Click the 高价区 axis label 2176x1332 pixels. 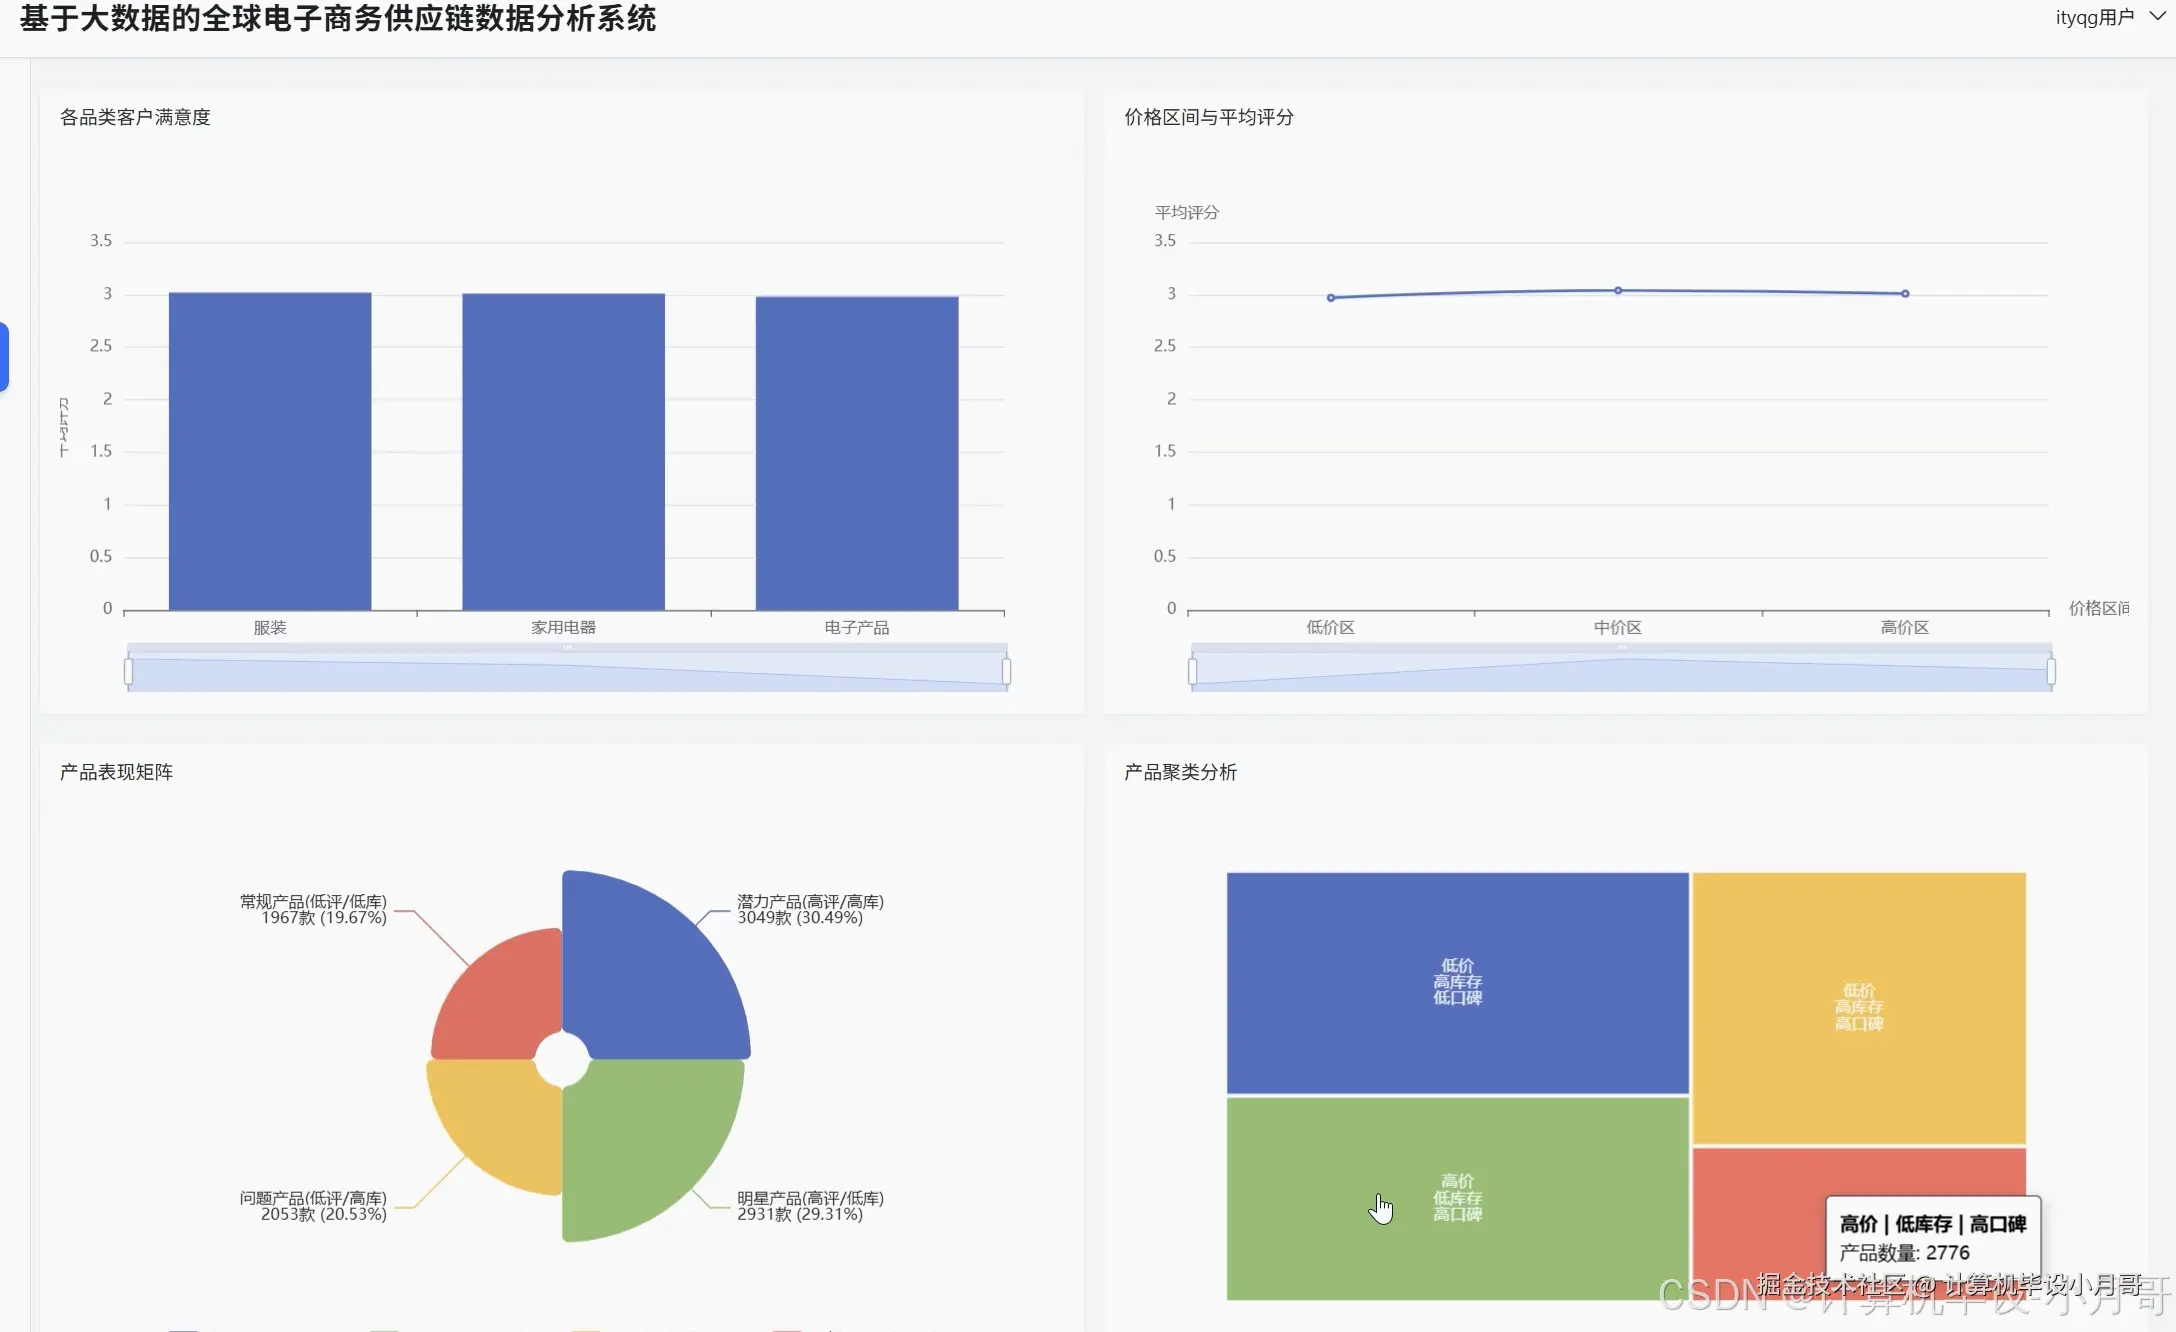[1905, 627]
